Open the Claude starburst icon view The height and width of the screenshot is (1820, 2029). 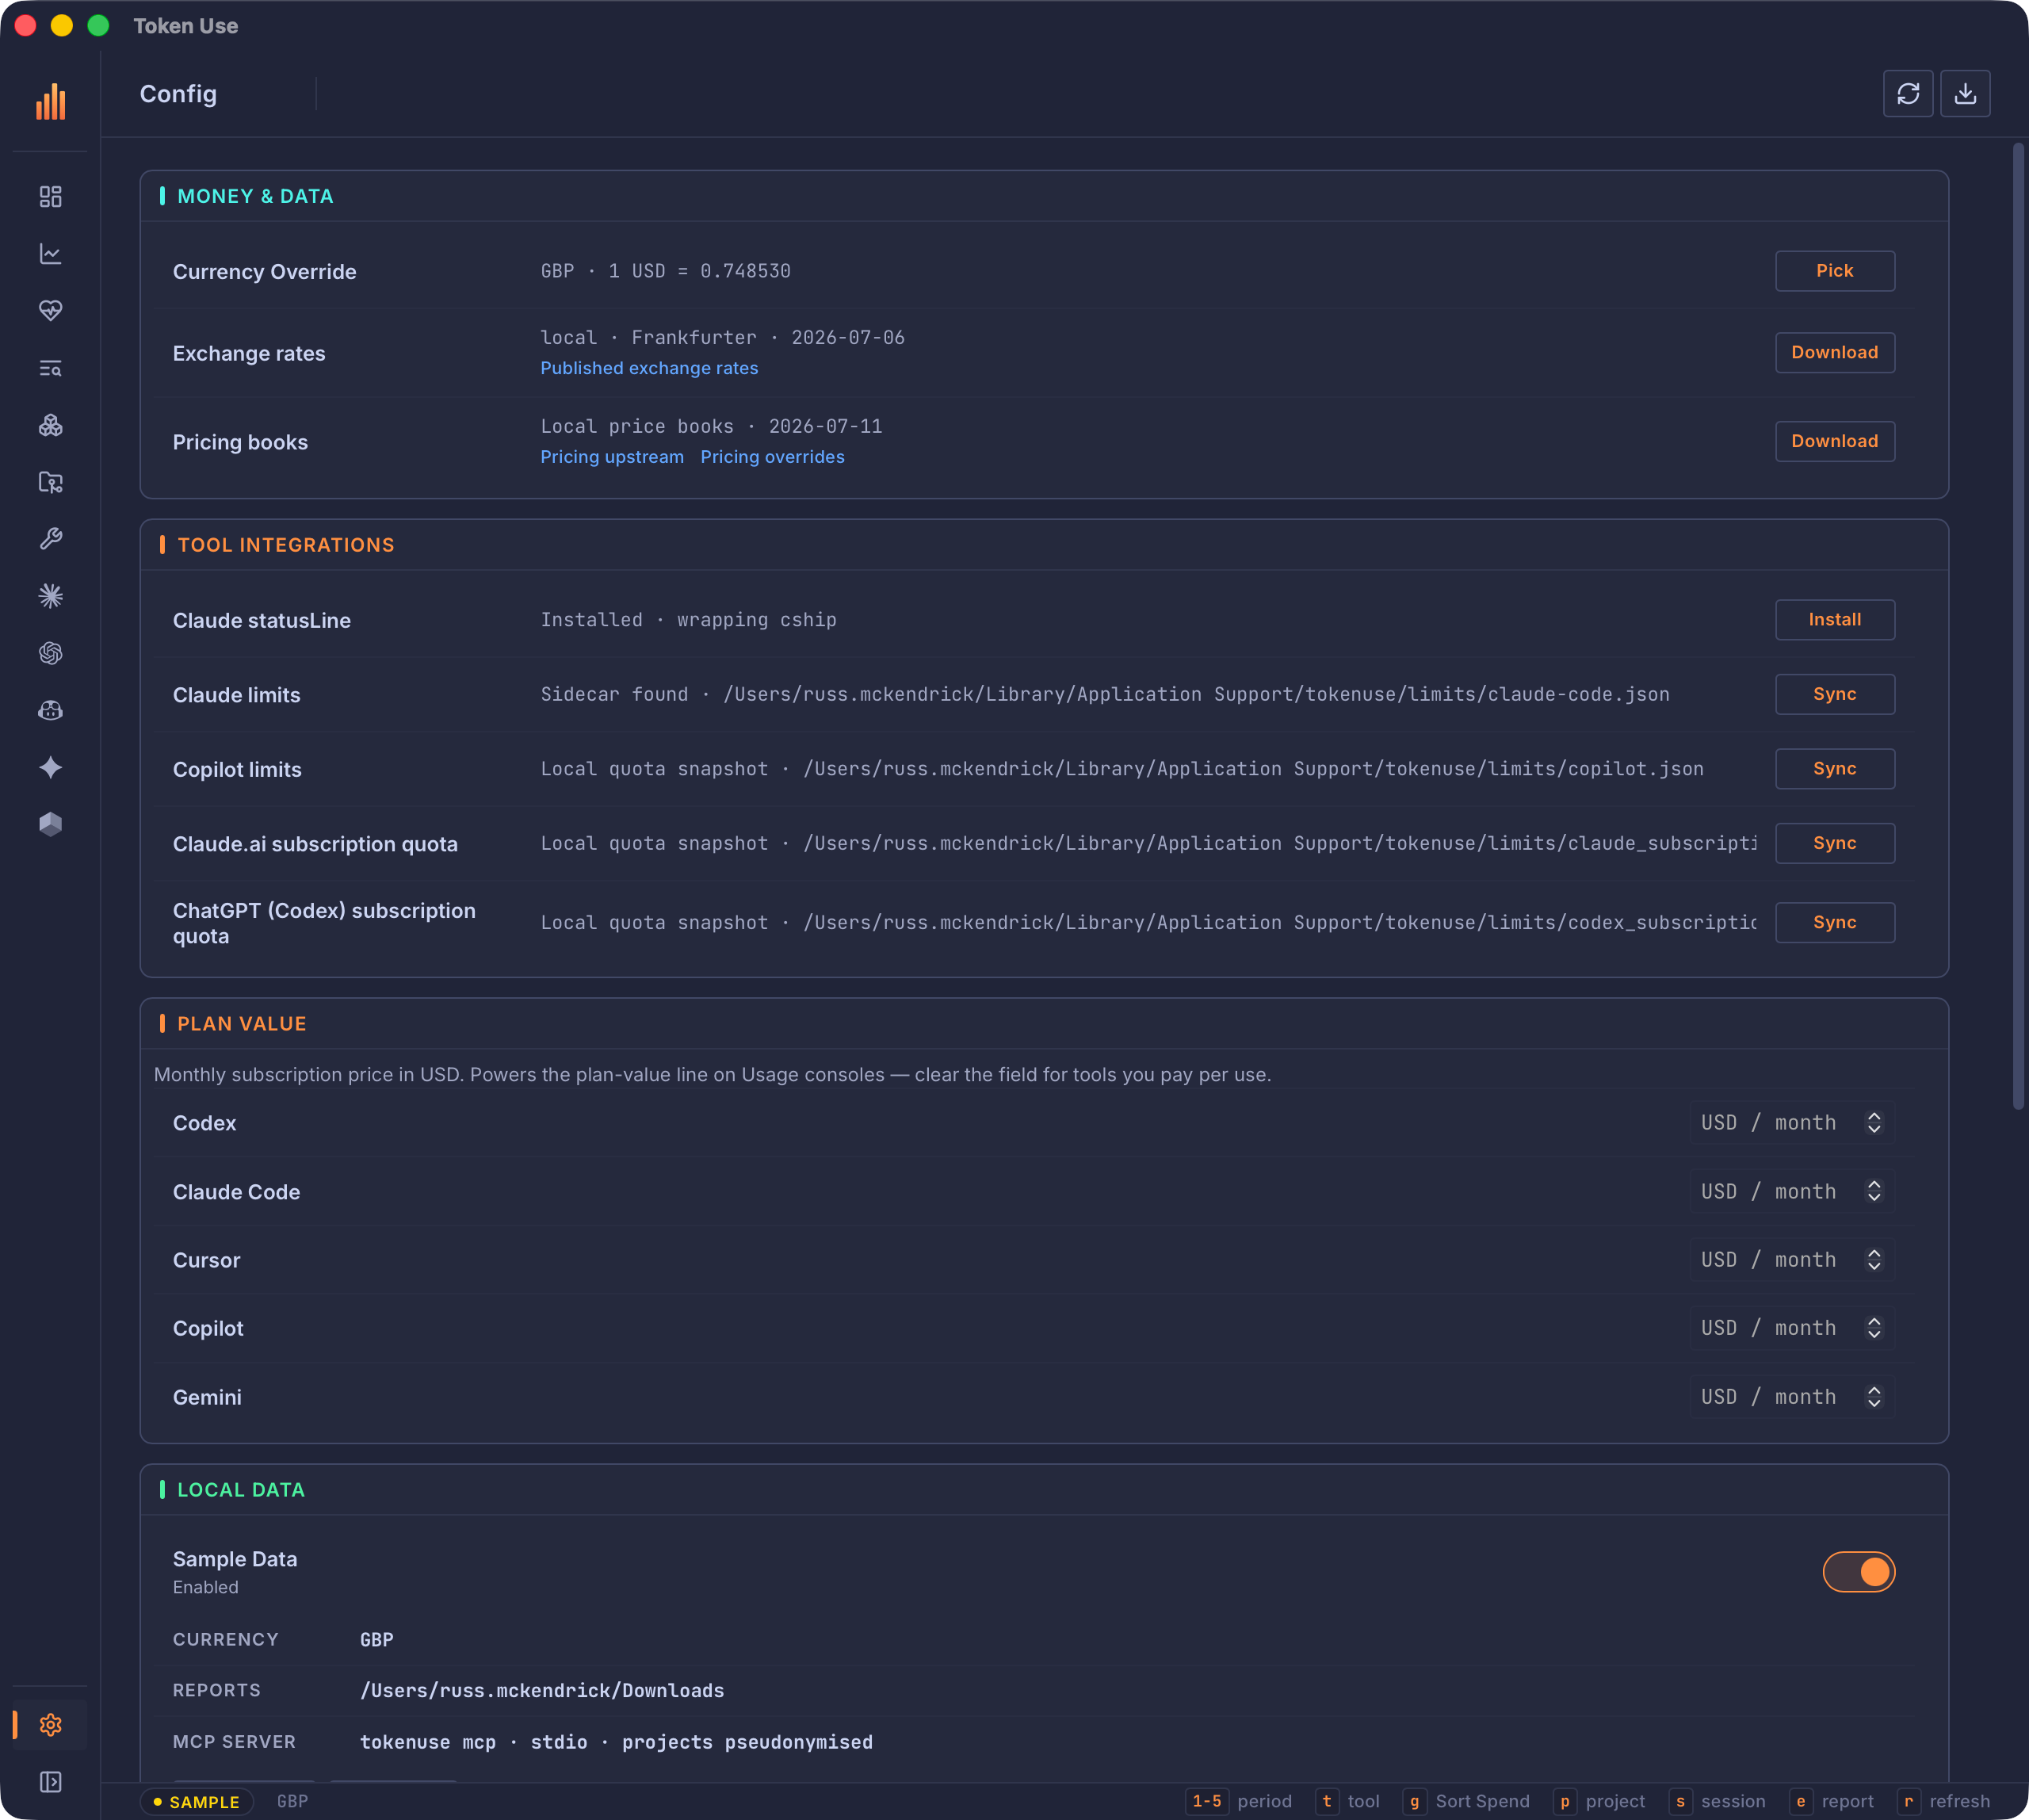[x=50, y=596]
